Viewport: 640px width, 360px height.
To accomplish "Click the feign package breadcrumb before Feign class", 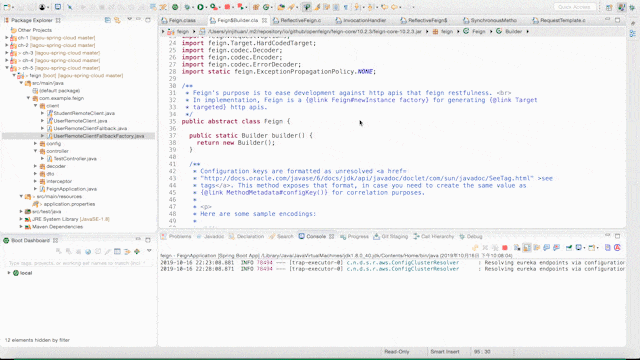I will [x=447, y=31].
